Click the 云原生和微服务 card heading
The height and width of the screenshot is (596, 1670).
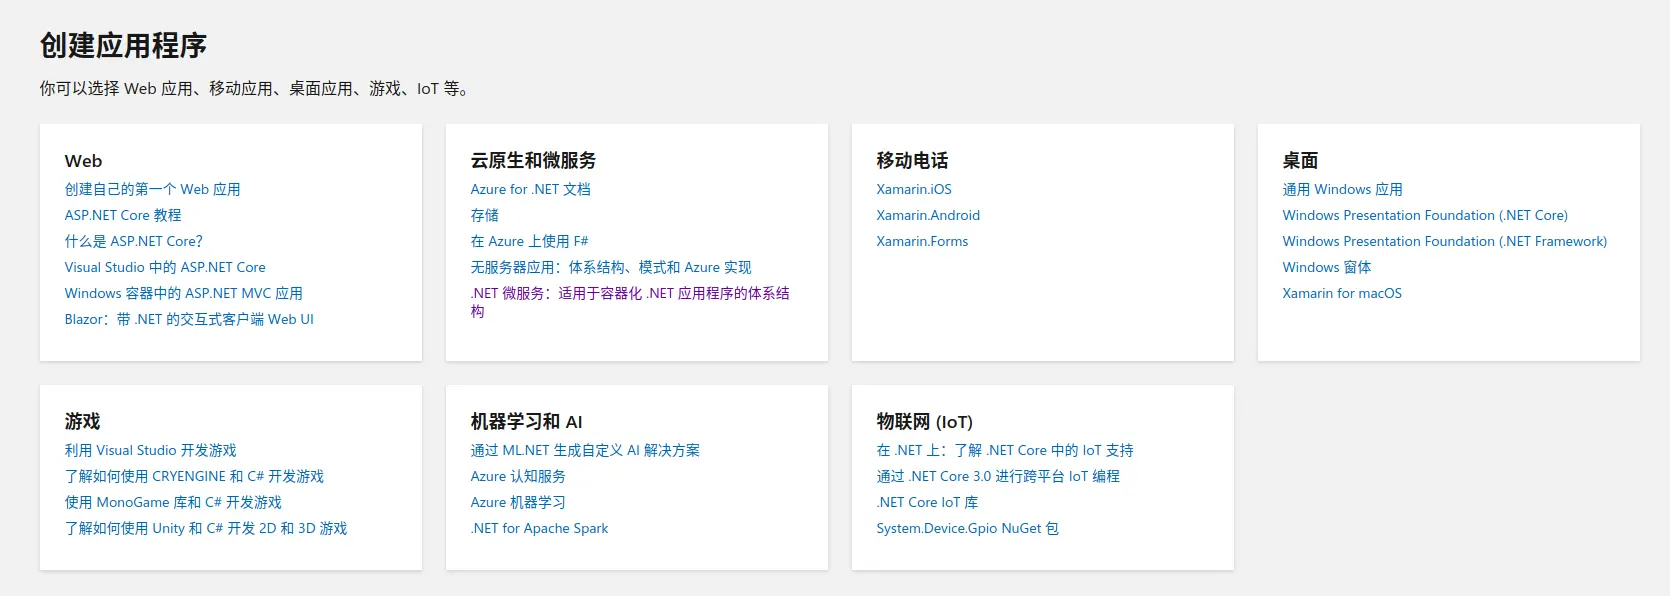(533, 161)
